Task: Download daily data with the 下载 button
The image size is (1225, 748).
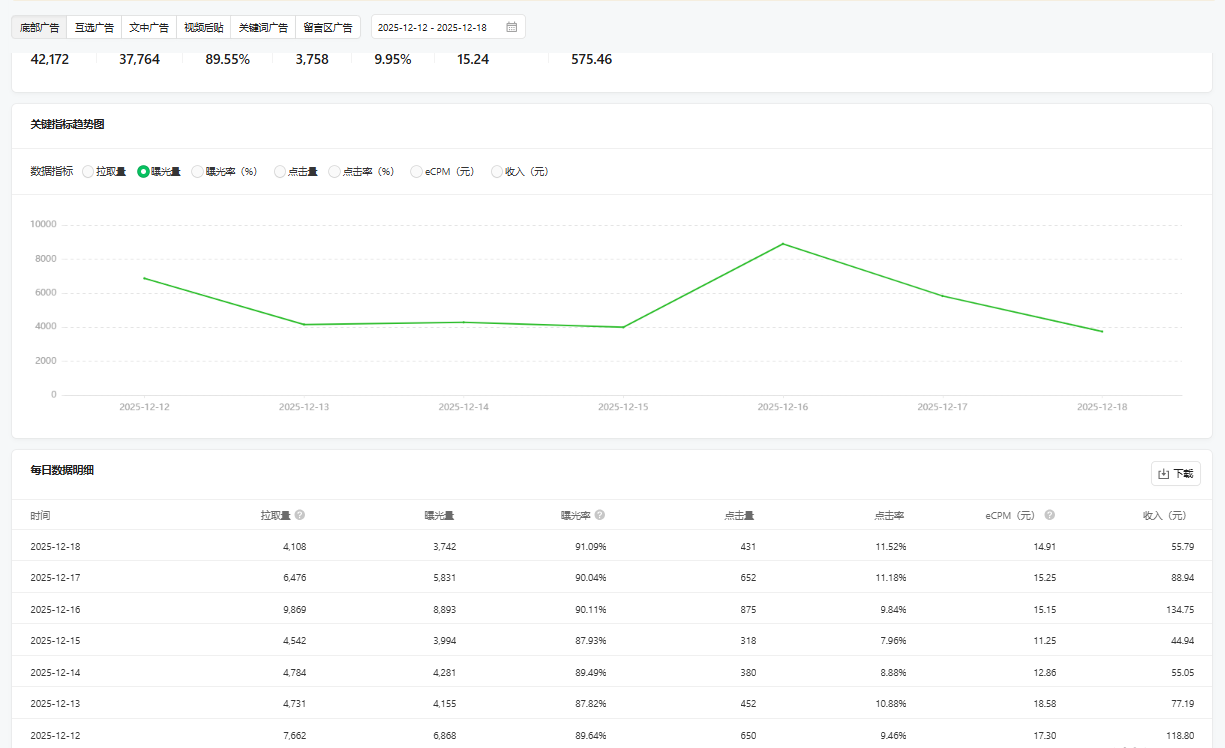Action: (x=1176, y=474)
